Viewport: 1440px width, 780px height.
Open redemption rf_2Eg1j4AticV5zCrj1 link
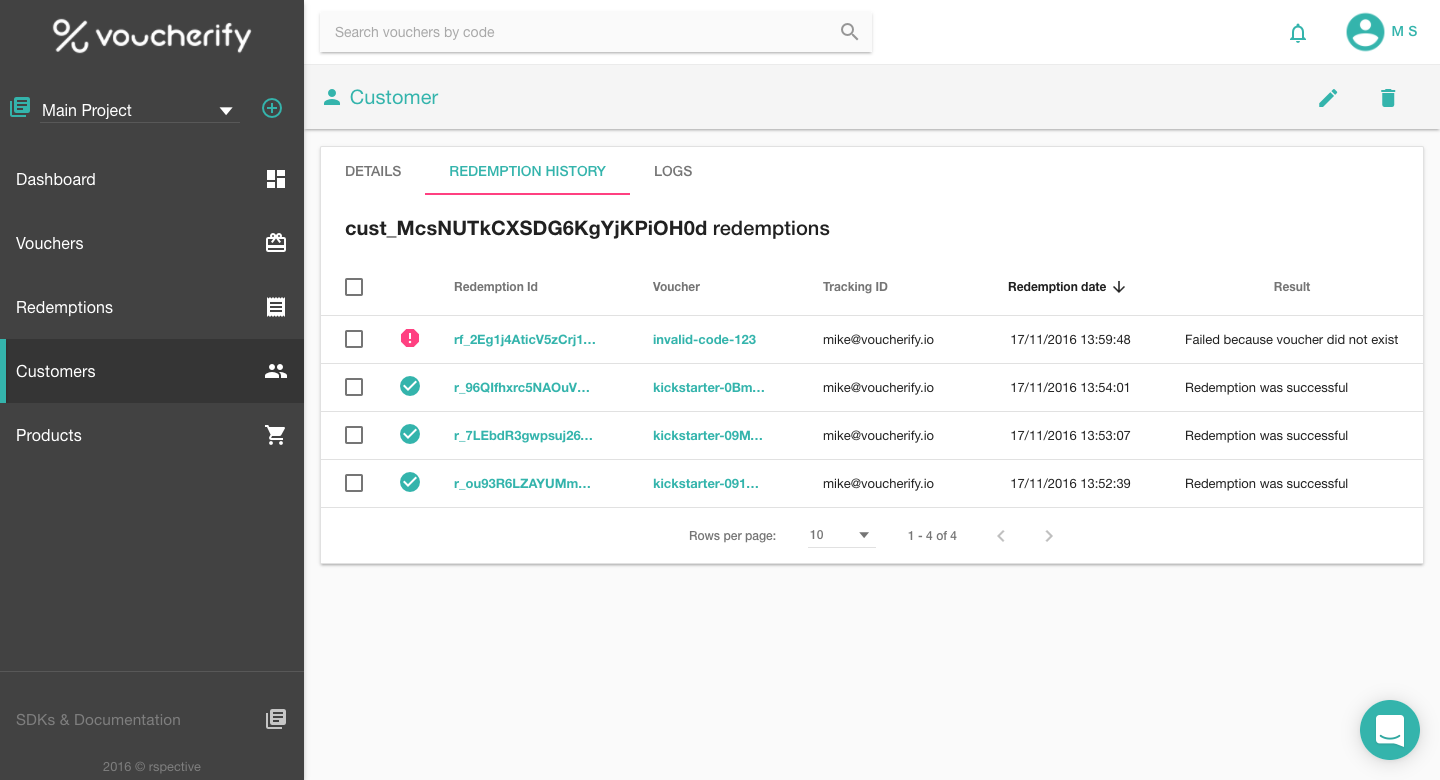point(524,339)
